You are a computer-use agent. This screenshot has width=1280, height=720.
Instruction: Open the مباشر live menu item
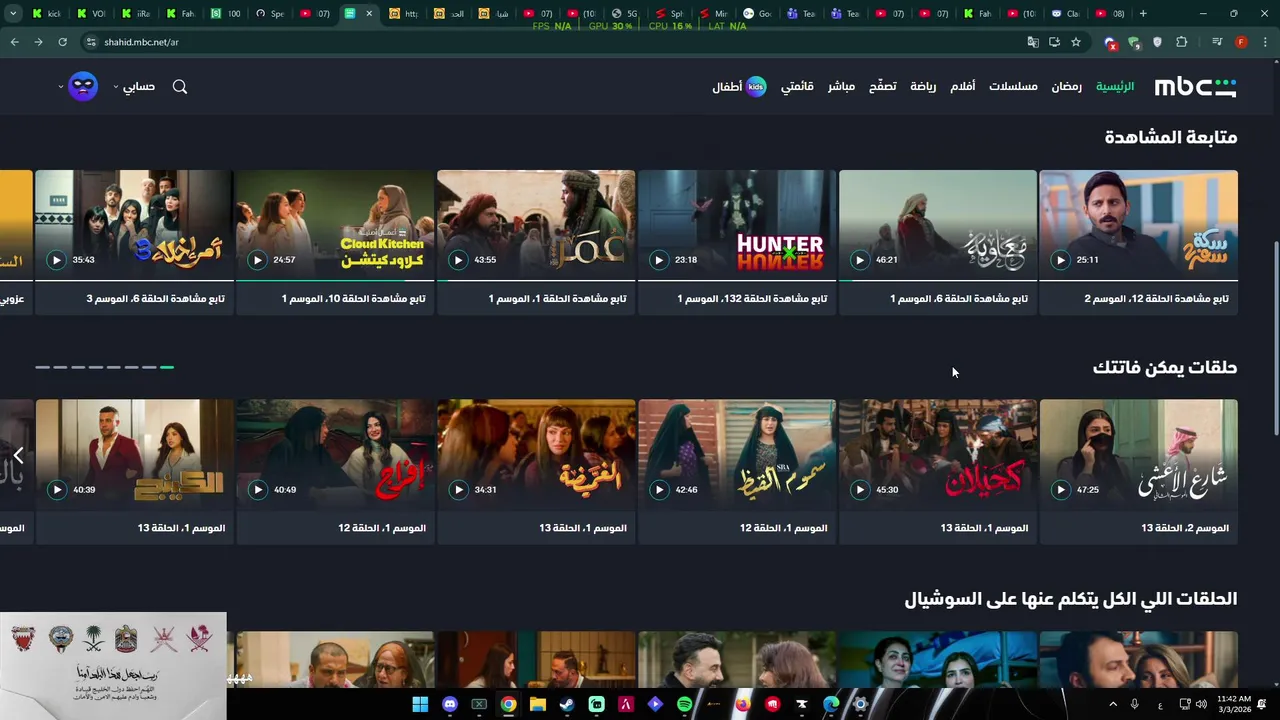coord(841,87)
